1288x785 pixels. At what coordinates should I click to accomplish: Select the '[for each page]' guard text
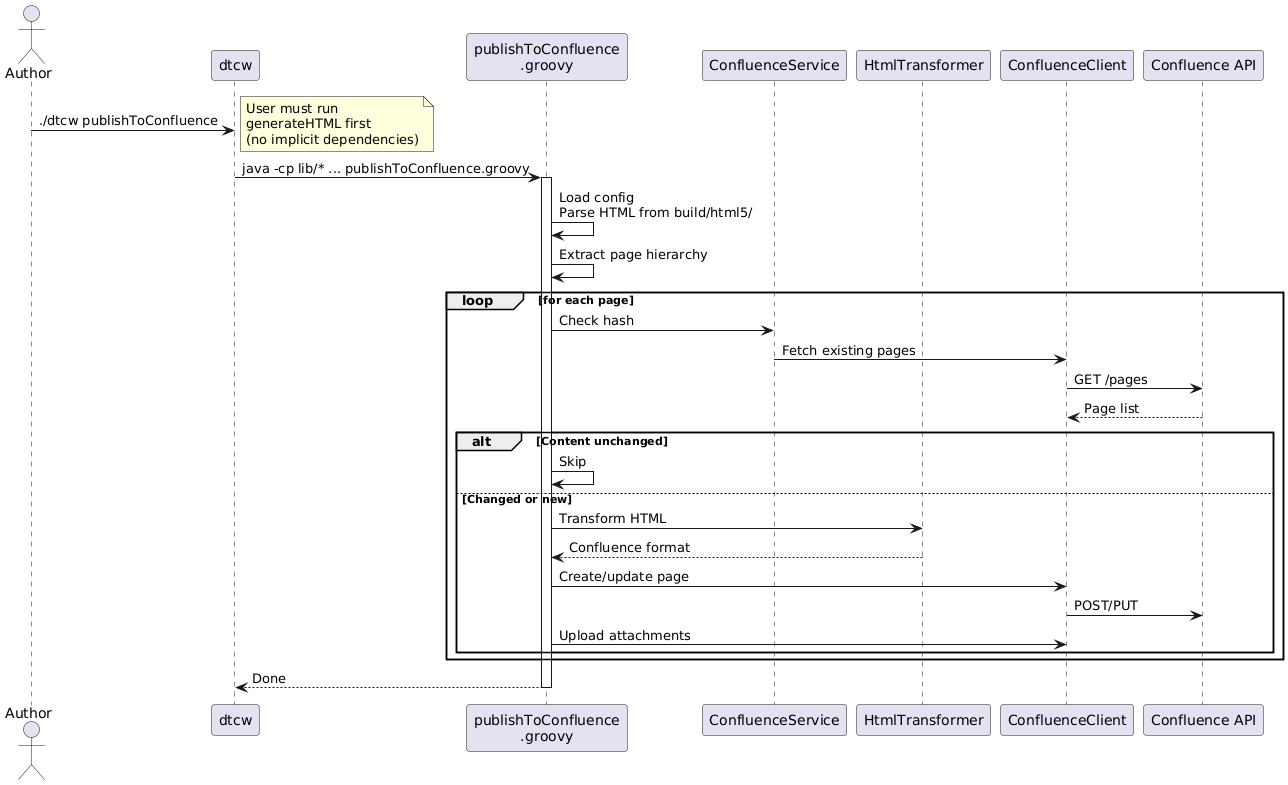(x=586, y=300)
